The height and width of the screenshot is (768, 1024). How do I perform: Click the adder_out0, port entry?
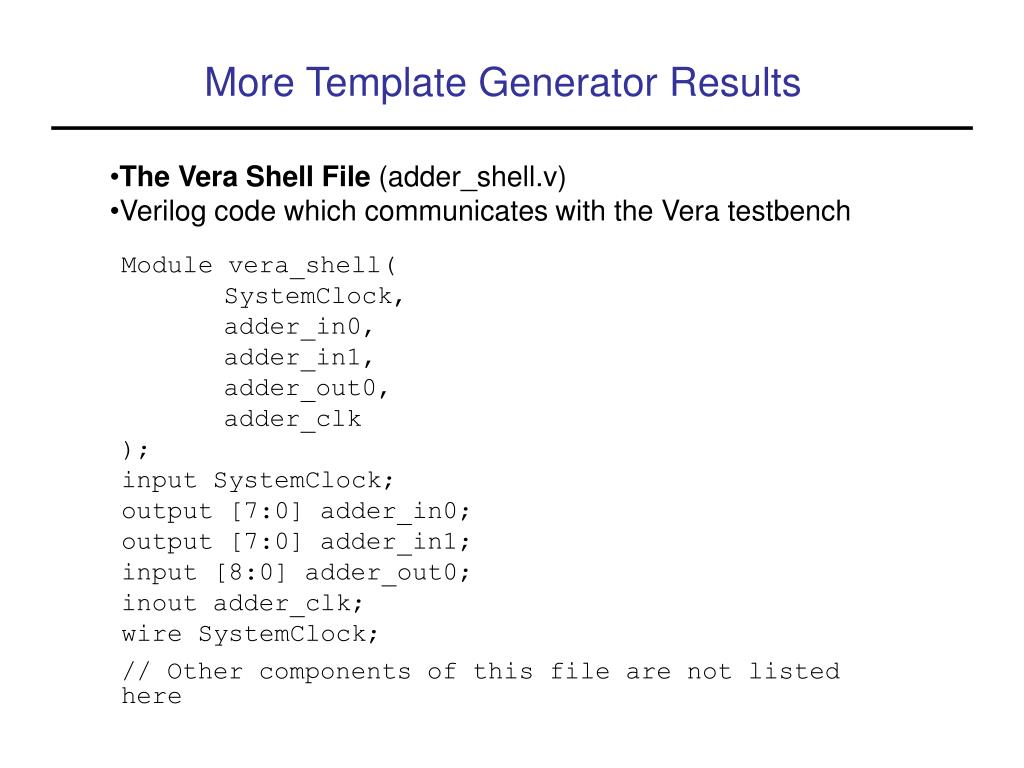[x=306, y=389]
